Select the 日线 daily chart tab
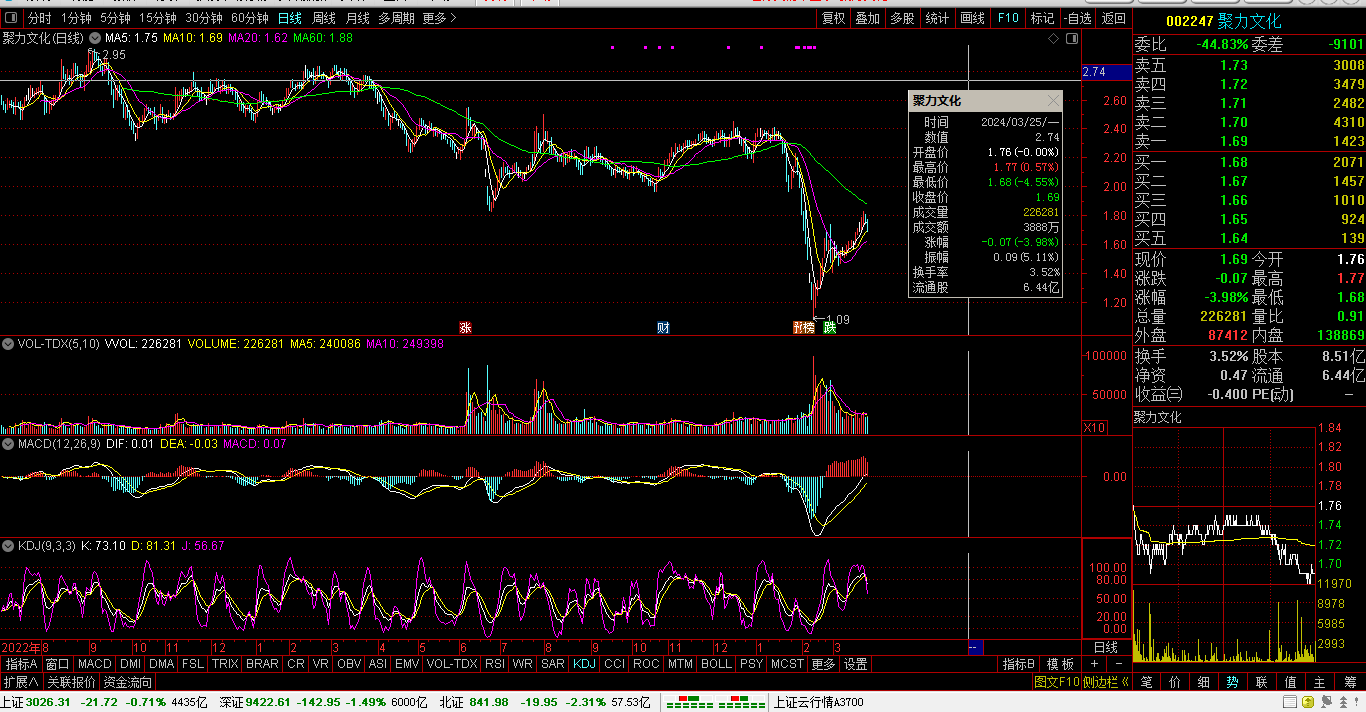The image size is (1366, 712). tap(290, 18)
